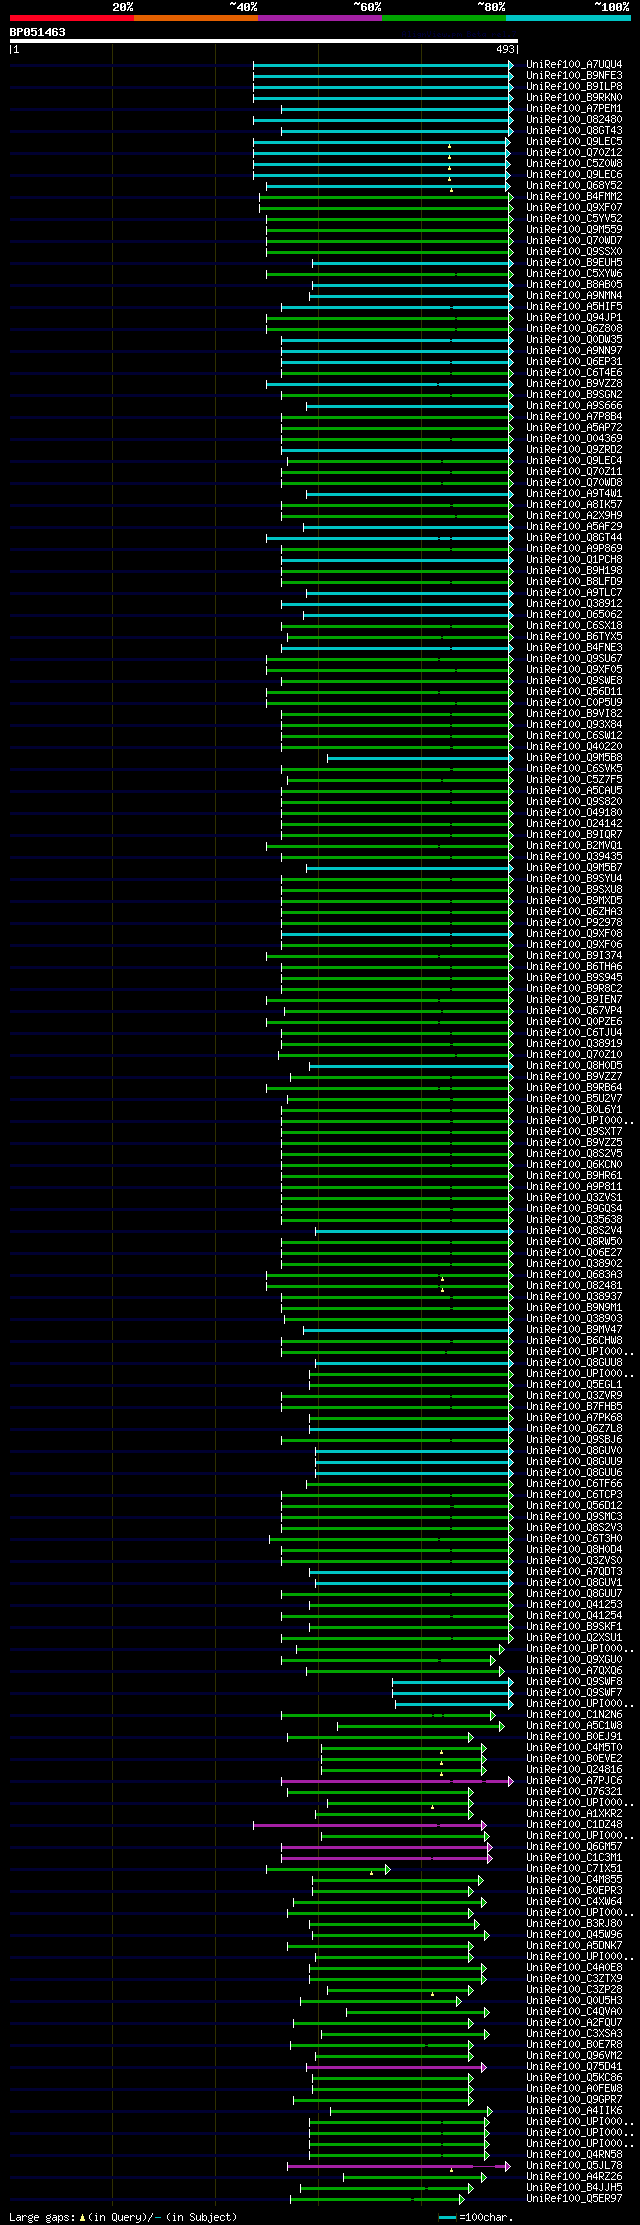Select the UniRef100_A5HIF5 label

pos(574,307)
